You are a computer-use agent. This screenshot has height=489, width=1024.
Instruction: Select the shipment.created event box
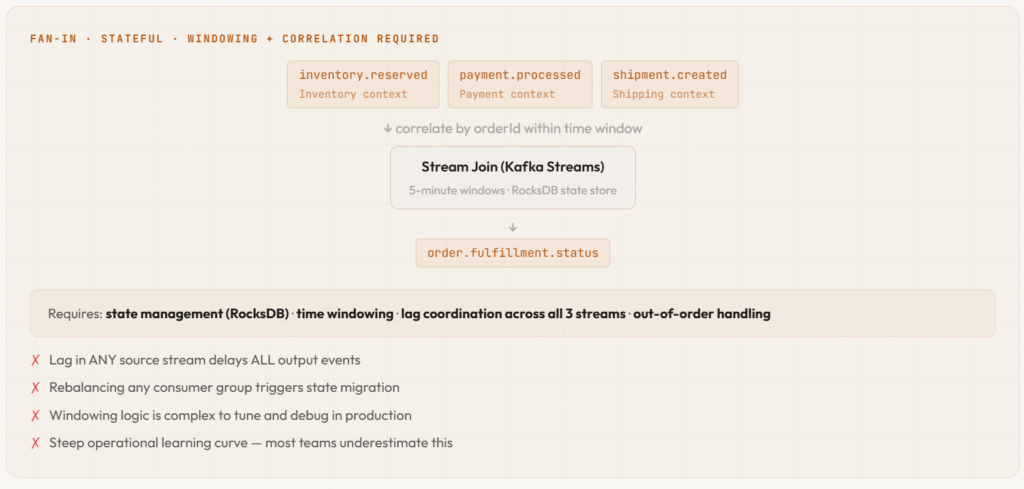[669, 84]
